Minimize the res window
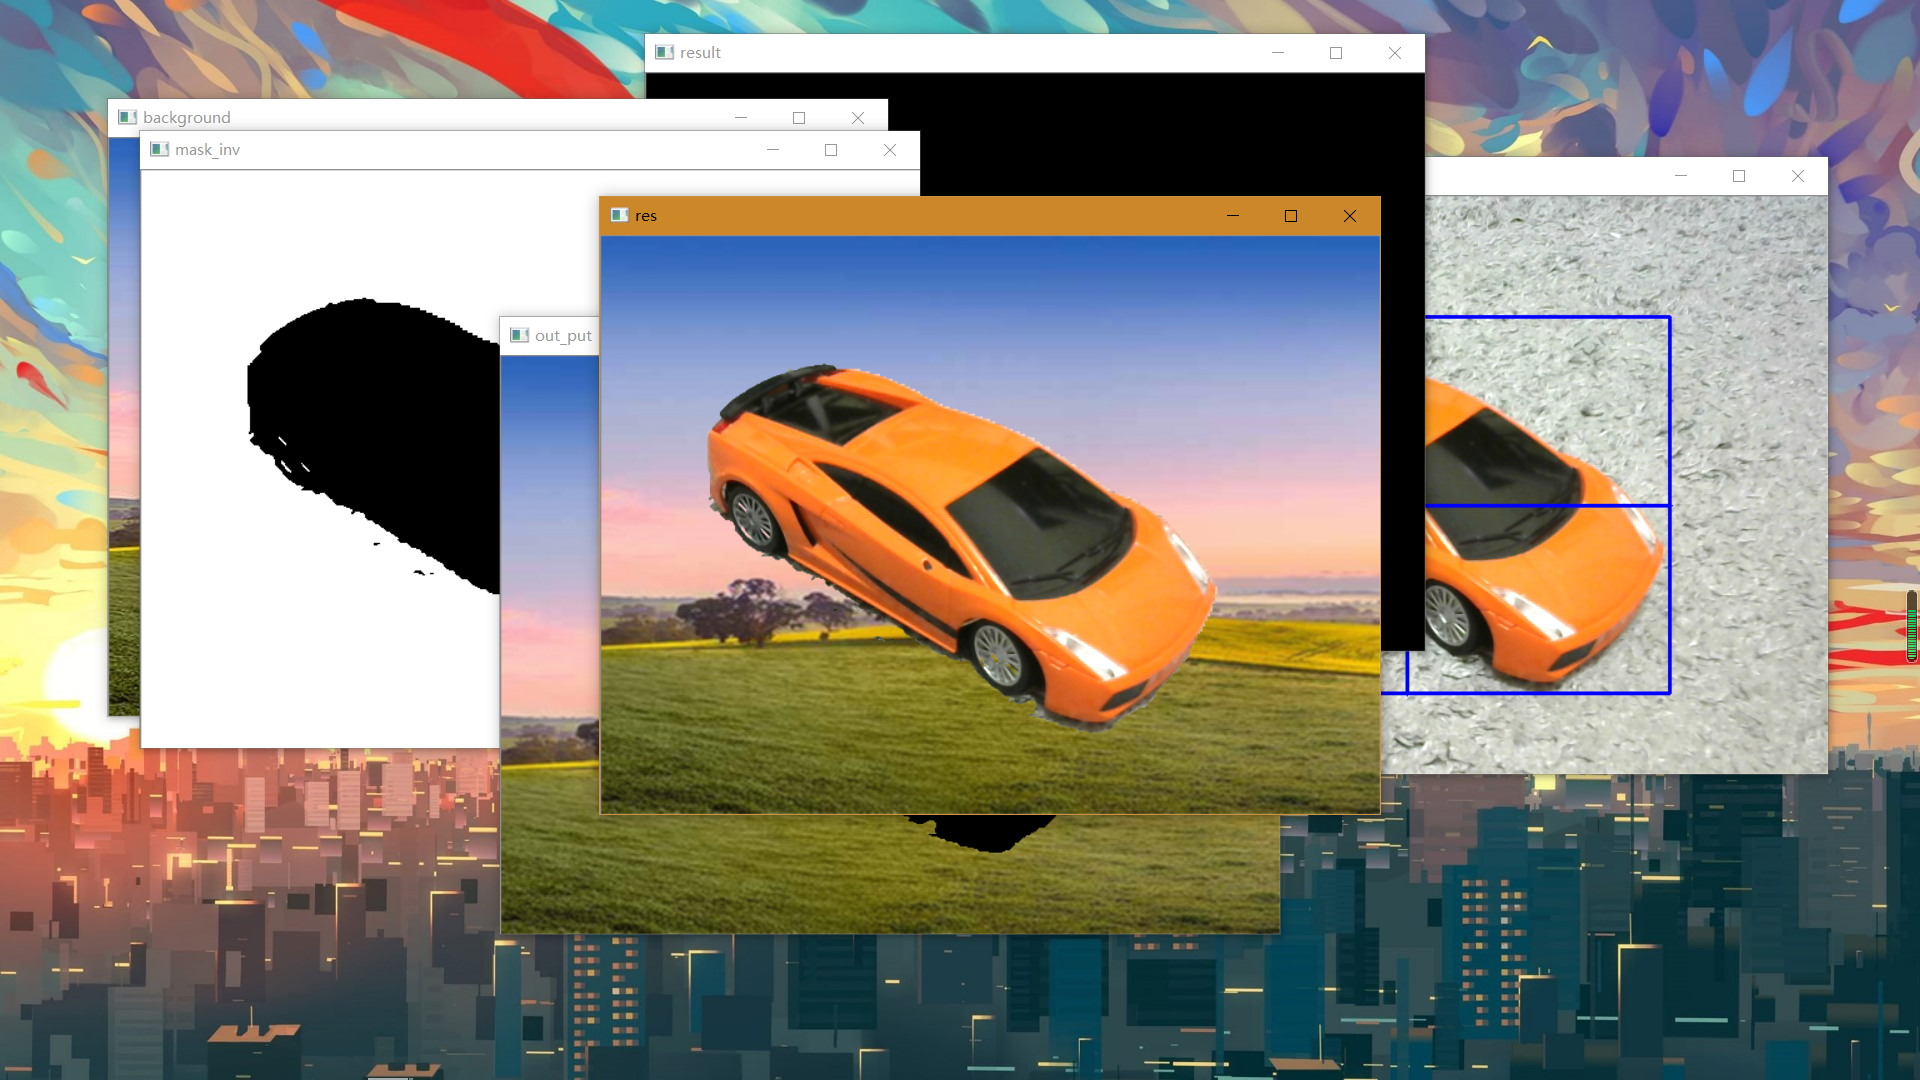 coord(1232,215)
